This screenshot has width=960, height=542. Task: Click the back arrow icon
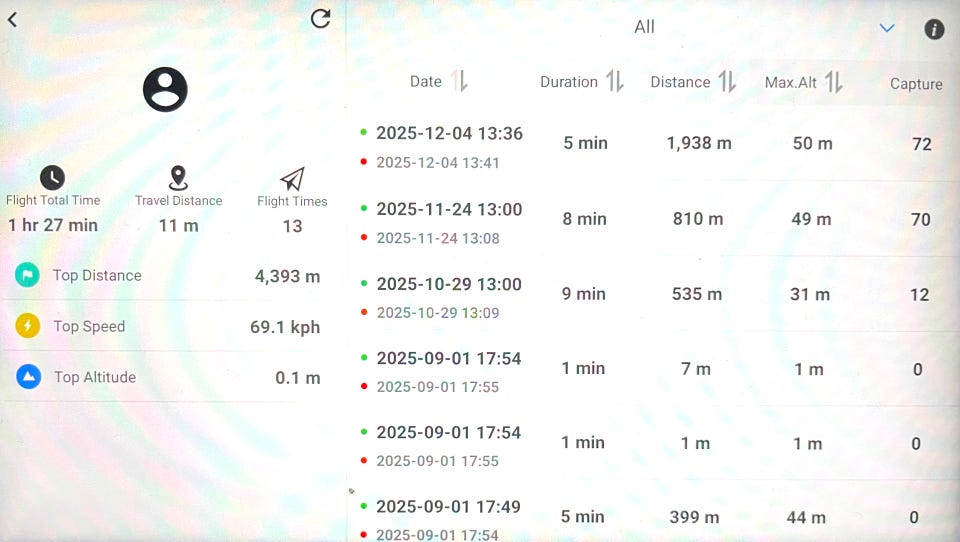pos(13,19)
